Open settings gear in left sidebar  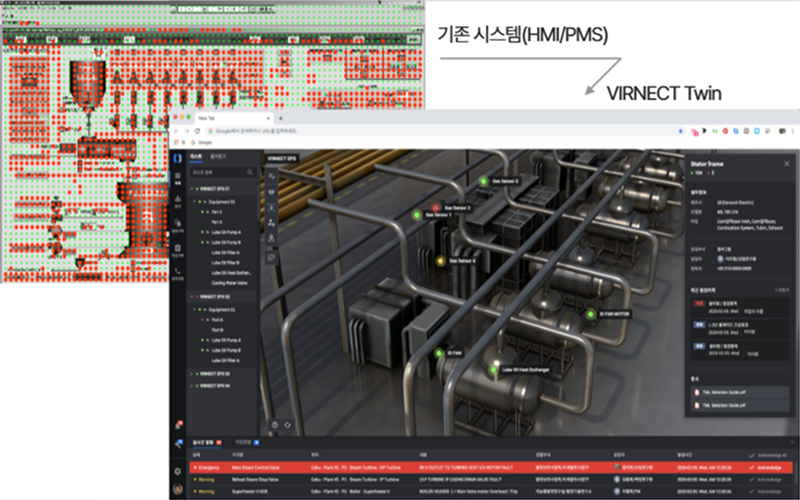[177, 470]
